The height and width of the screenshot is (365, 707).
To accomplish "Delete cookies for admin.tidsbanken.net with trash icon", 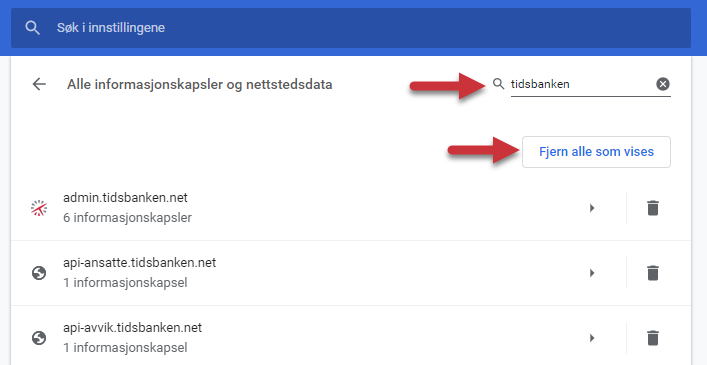I will pos(653,208).
